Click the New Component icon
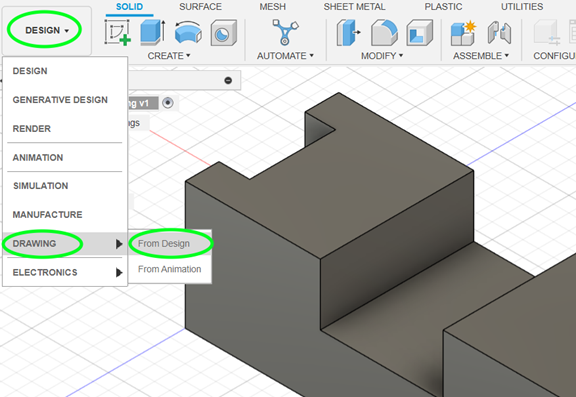Viewport: 576px width, 397px height. [x=463, y=33]
